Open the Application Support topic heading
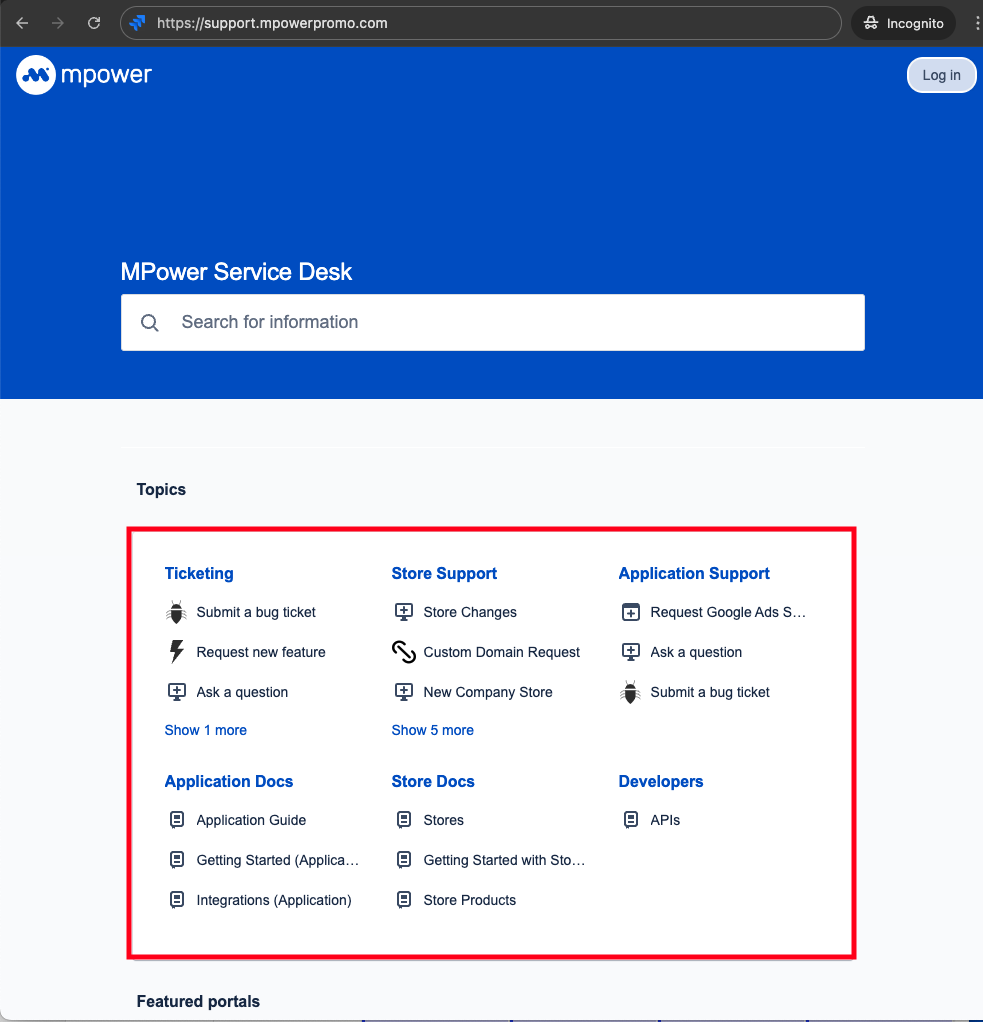 694,574
